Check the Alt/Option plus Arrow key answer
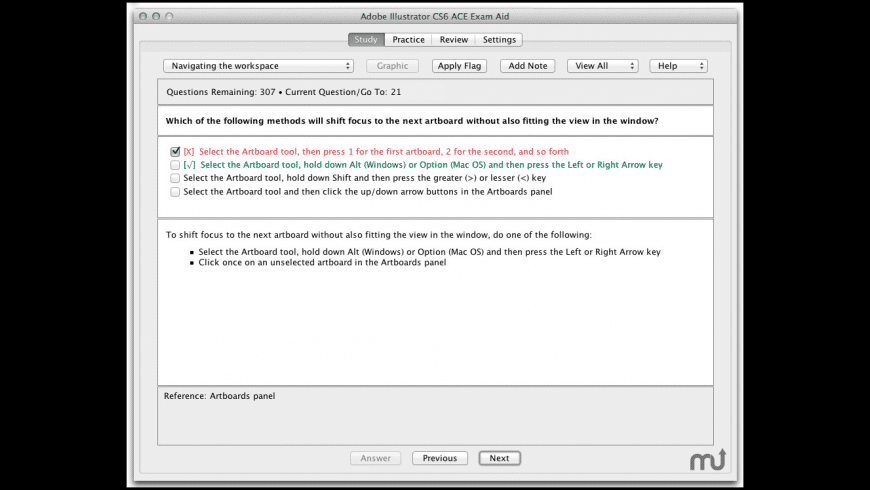 click(x=175, y=165)
